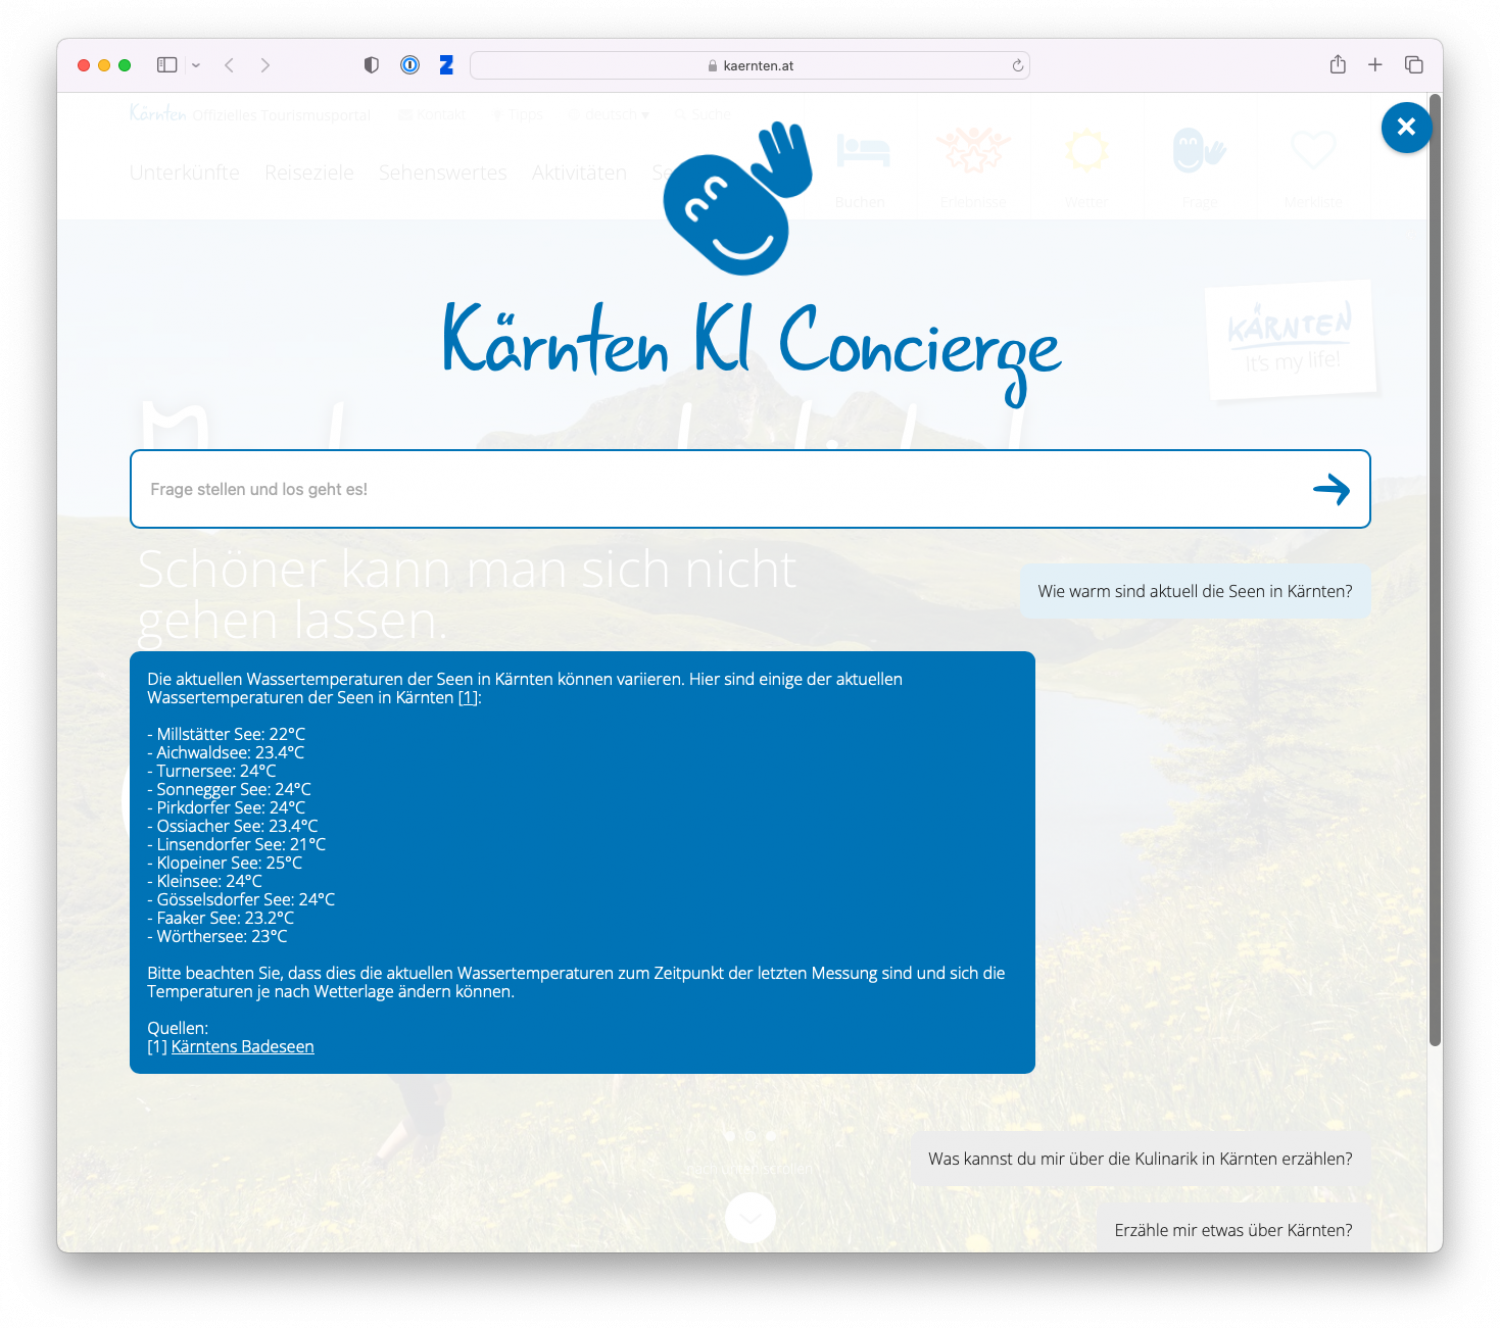
Task: Click the faded Merkliste heart icon
Action: (1313, 151)
